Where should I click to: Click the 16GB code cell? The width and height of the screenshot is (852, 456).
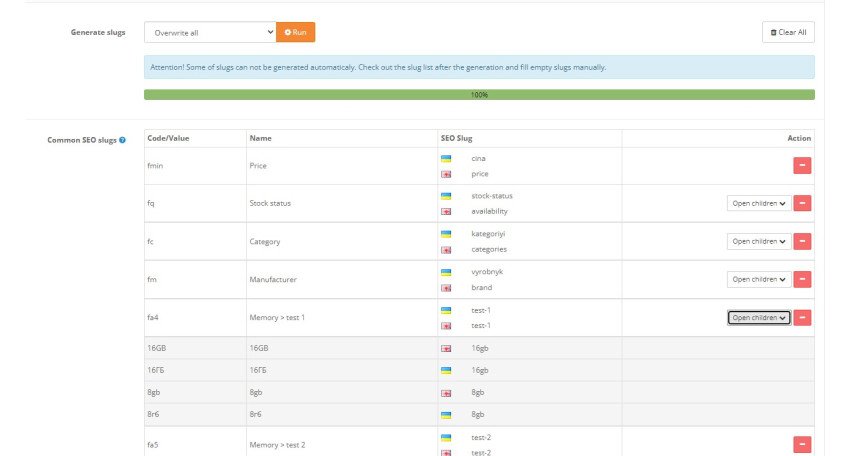coord(195,348)
